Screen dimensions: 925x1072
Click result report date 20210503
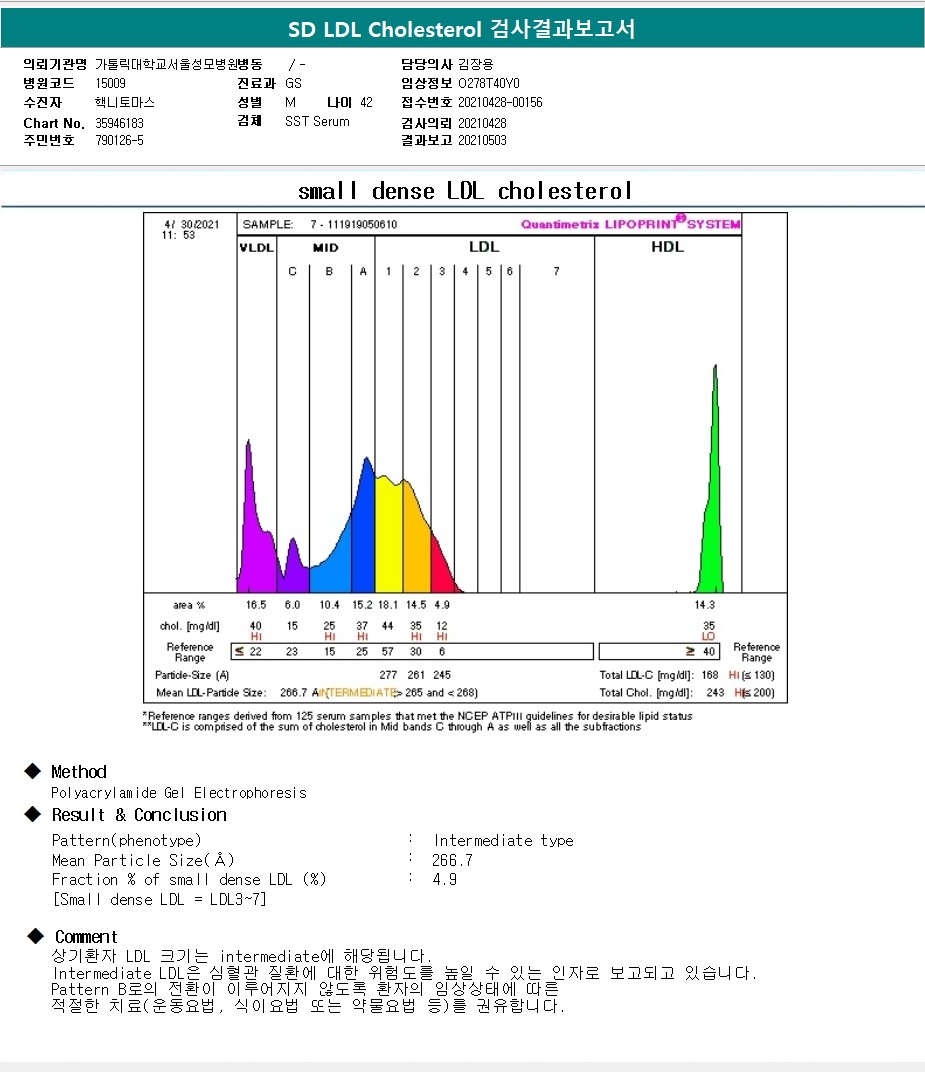(482, 140)
